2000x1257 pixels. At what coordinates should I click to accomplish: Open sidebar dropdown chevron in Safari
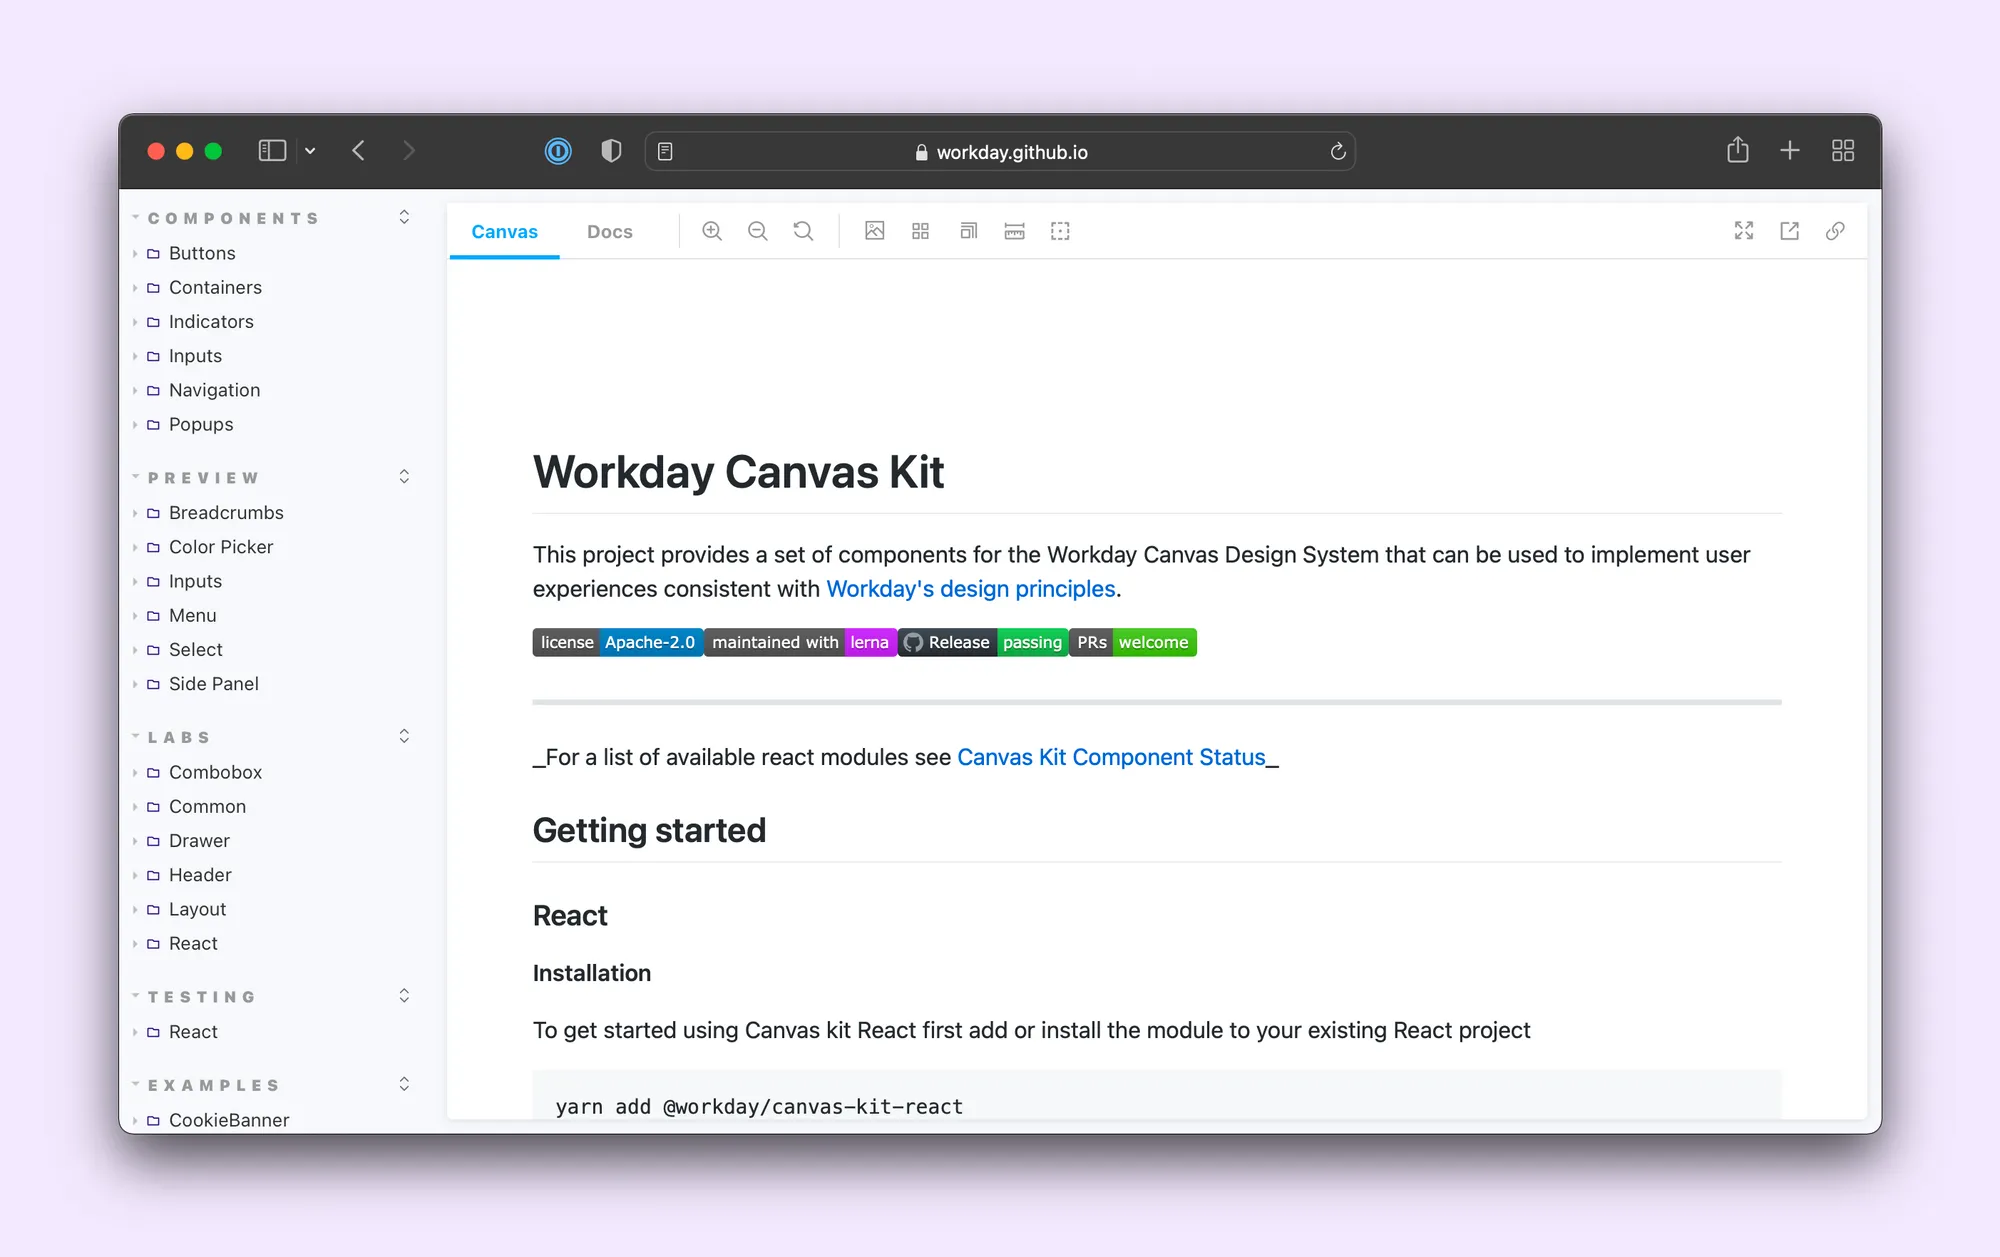[310, 151]
